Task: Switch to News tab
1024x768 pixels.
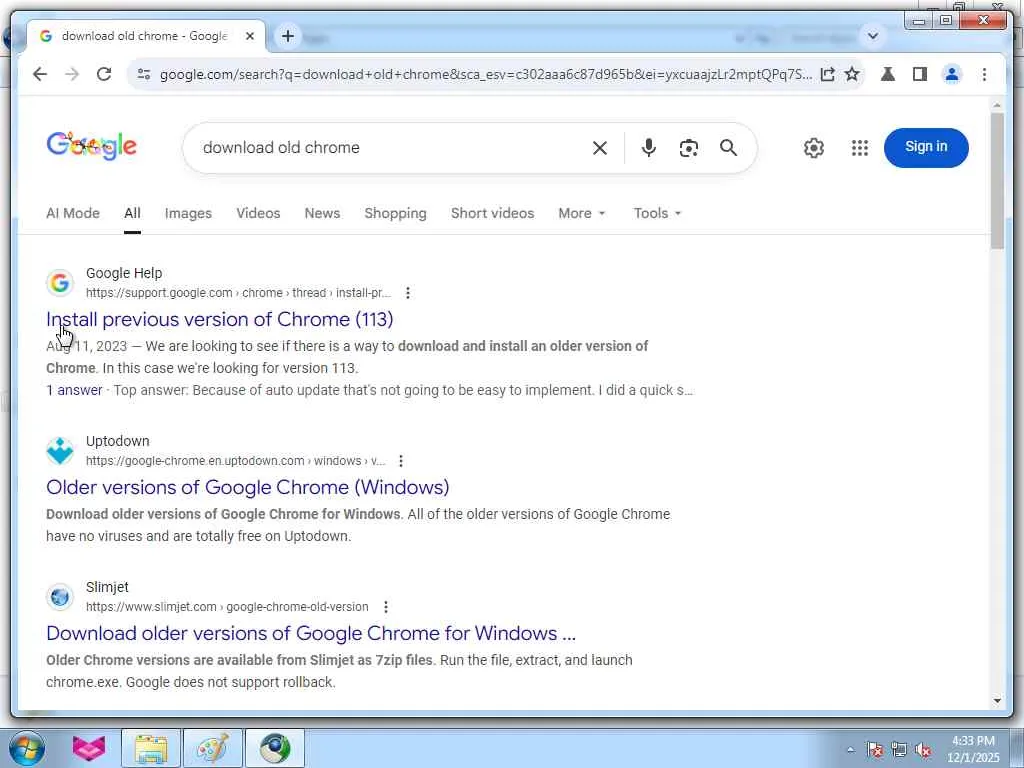Action: pyautogui.click(x=322, y=214)
